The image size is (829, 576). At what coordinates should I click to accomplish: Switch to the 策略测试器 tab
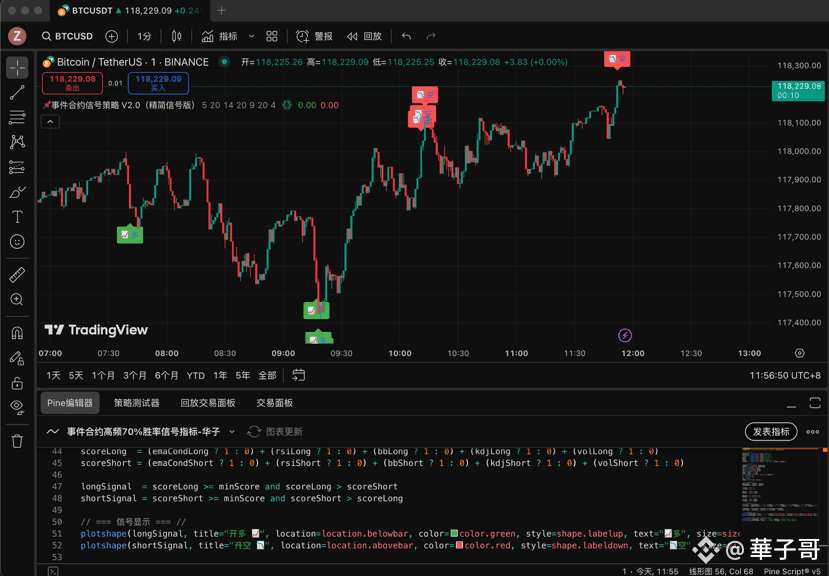136,403
